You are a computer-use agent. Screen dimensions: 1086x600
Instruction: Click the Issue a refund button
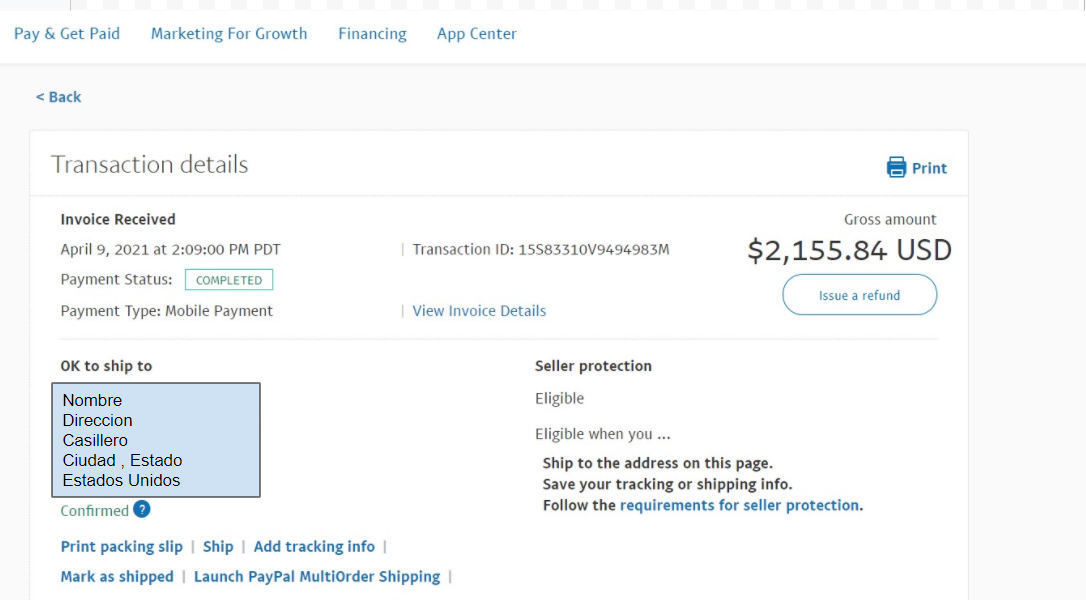[x=860, y=294]
